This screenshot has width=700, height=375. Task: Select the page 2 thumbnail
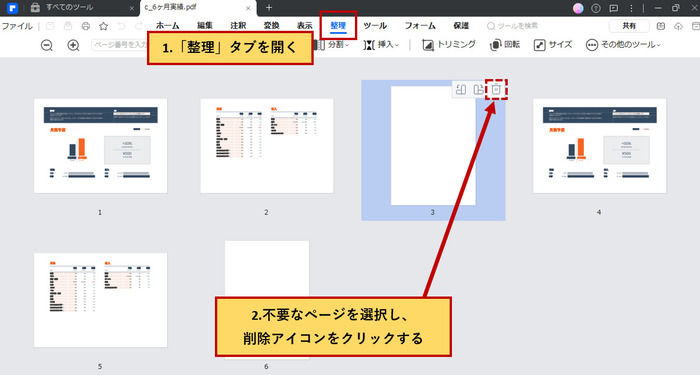[x=267, y=146]
